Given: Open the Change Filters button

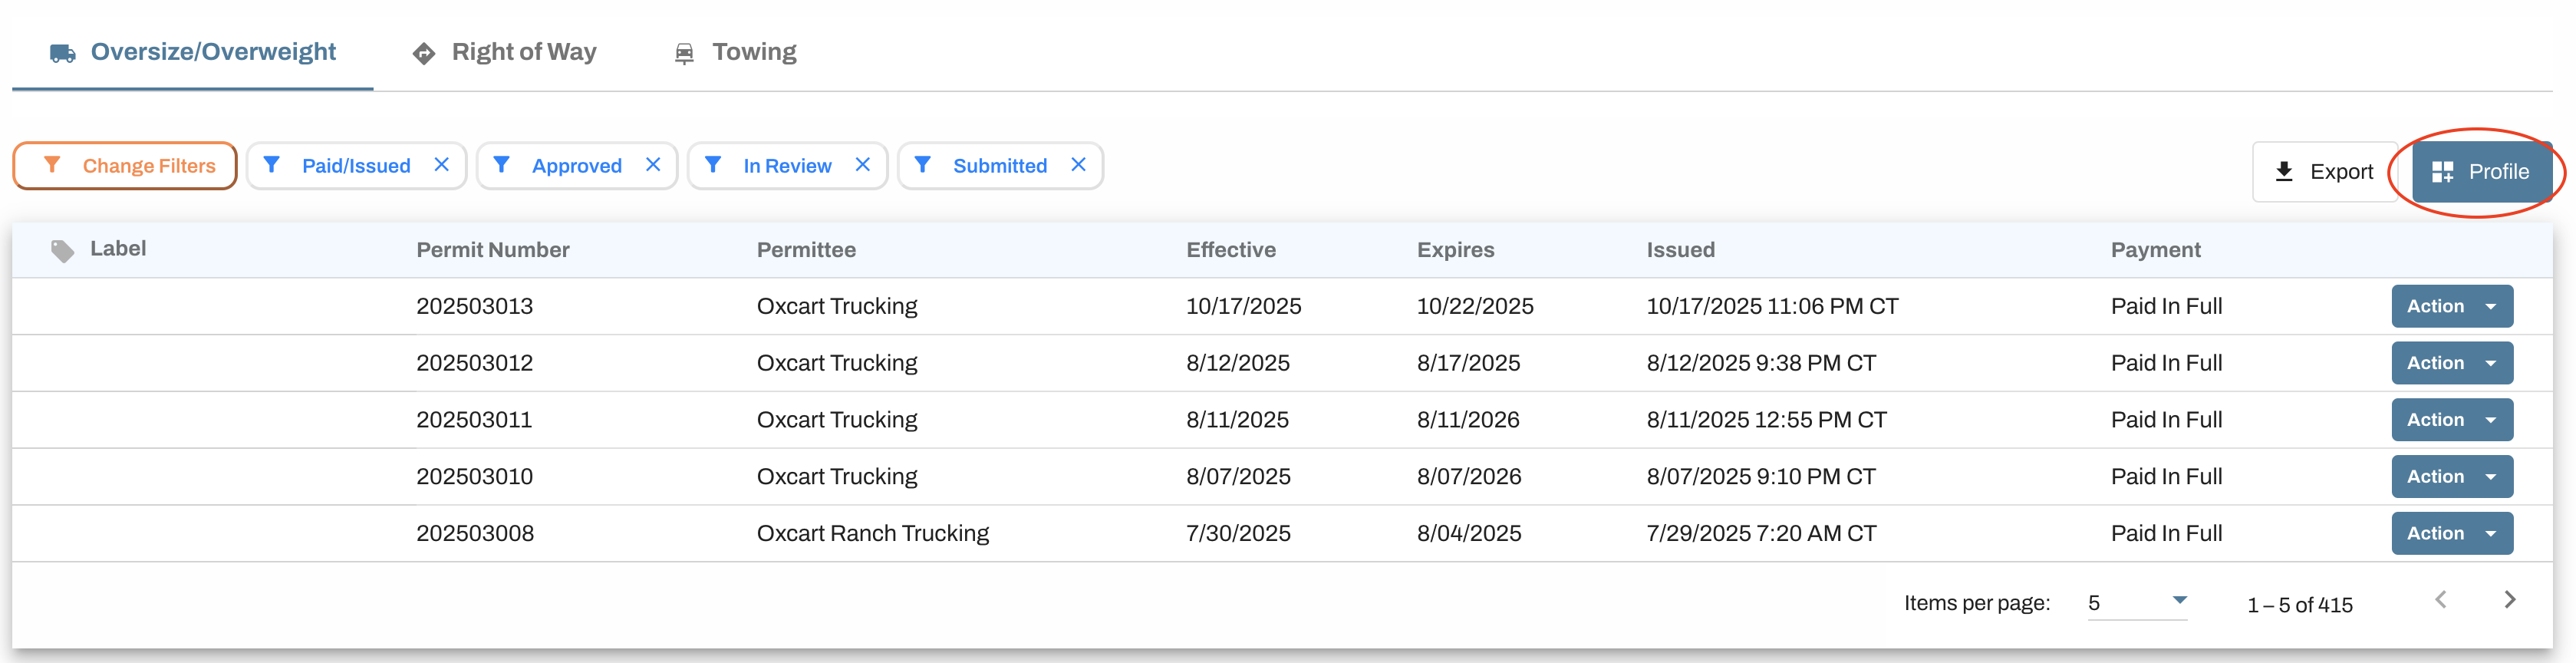Looking at the screenshot, I should pyautogui.click(x=125, y=166).
